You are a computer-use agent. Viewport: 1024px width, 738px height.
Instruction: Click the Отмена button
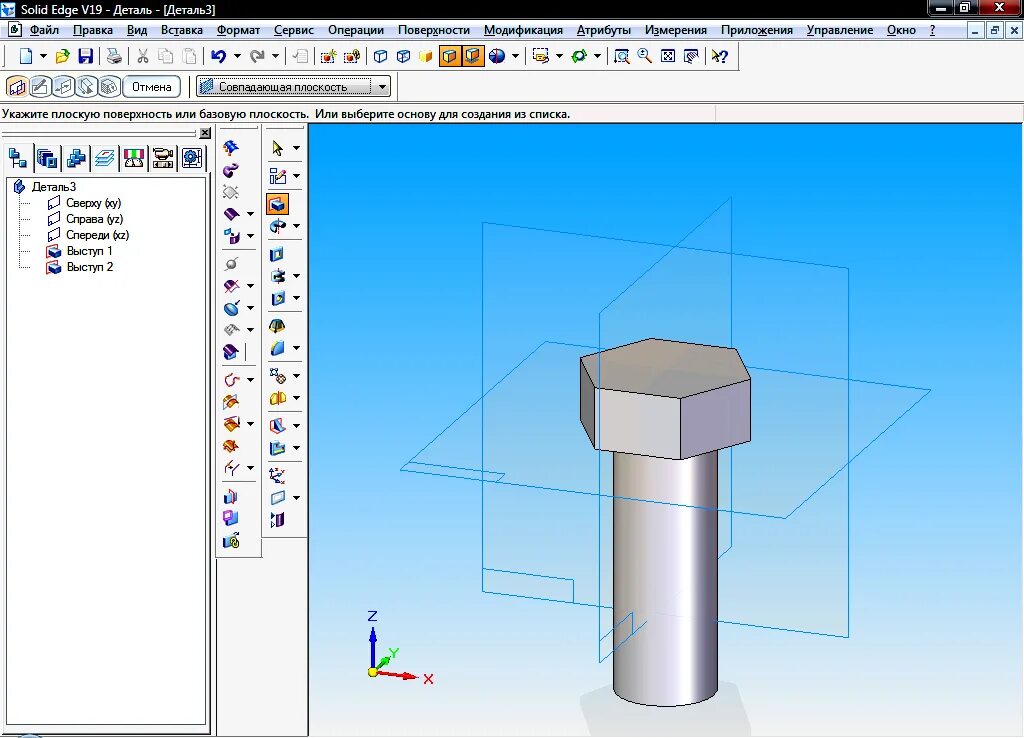152,87
